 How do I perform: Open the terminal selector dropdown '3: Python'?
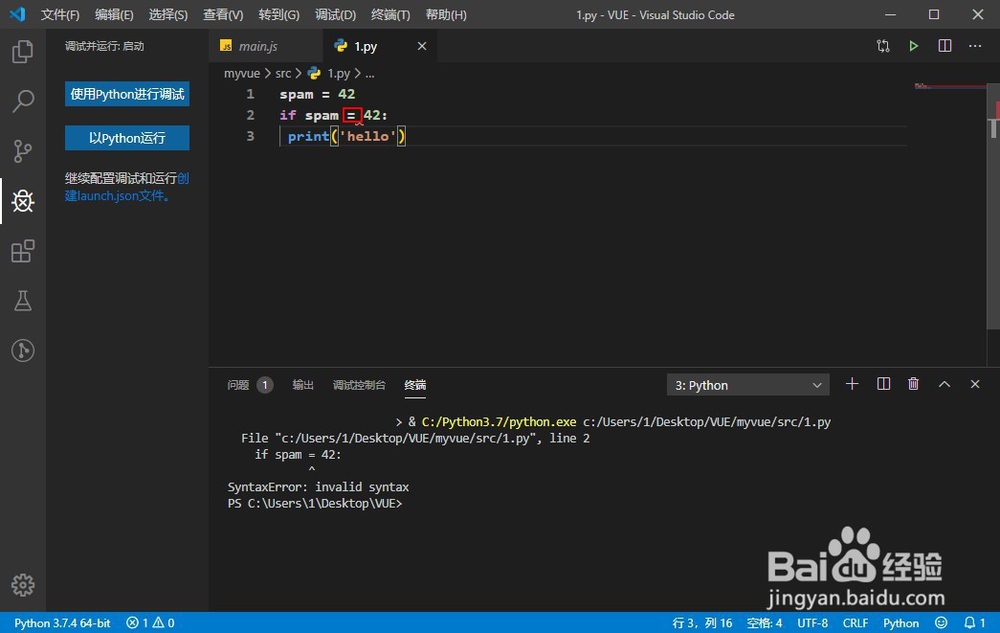(x=748, y=385)
